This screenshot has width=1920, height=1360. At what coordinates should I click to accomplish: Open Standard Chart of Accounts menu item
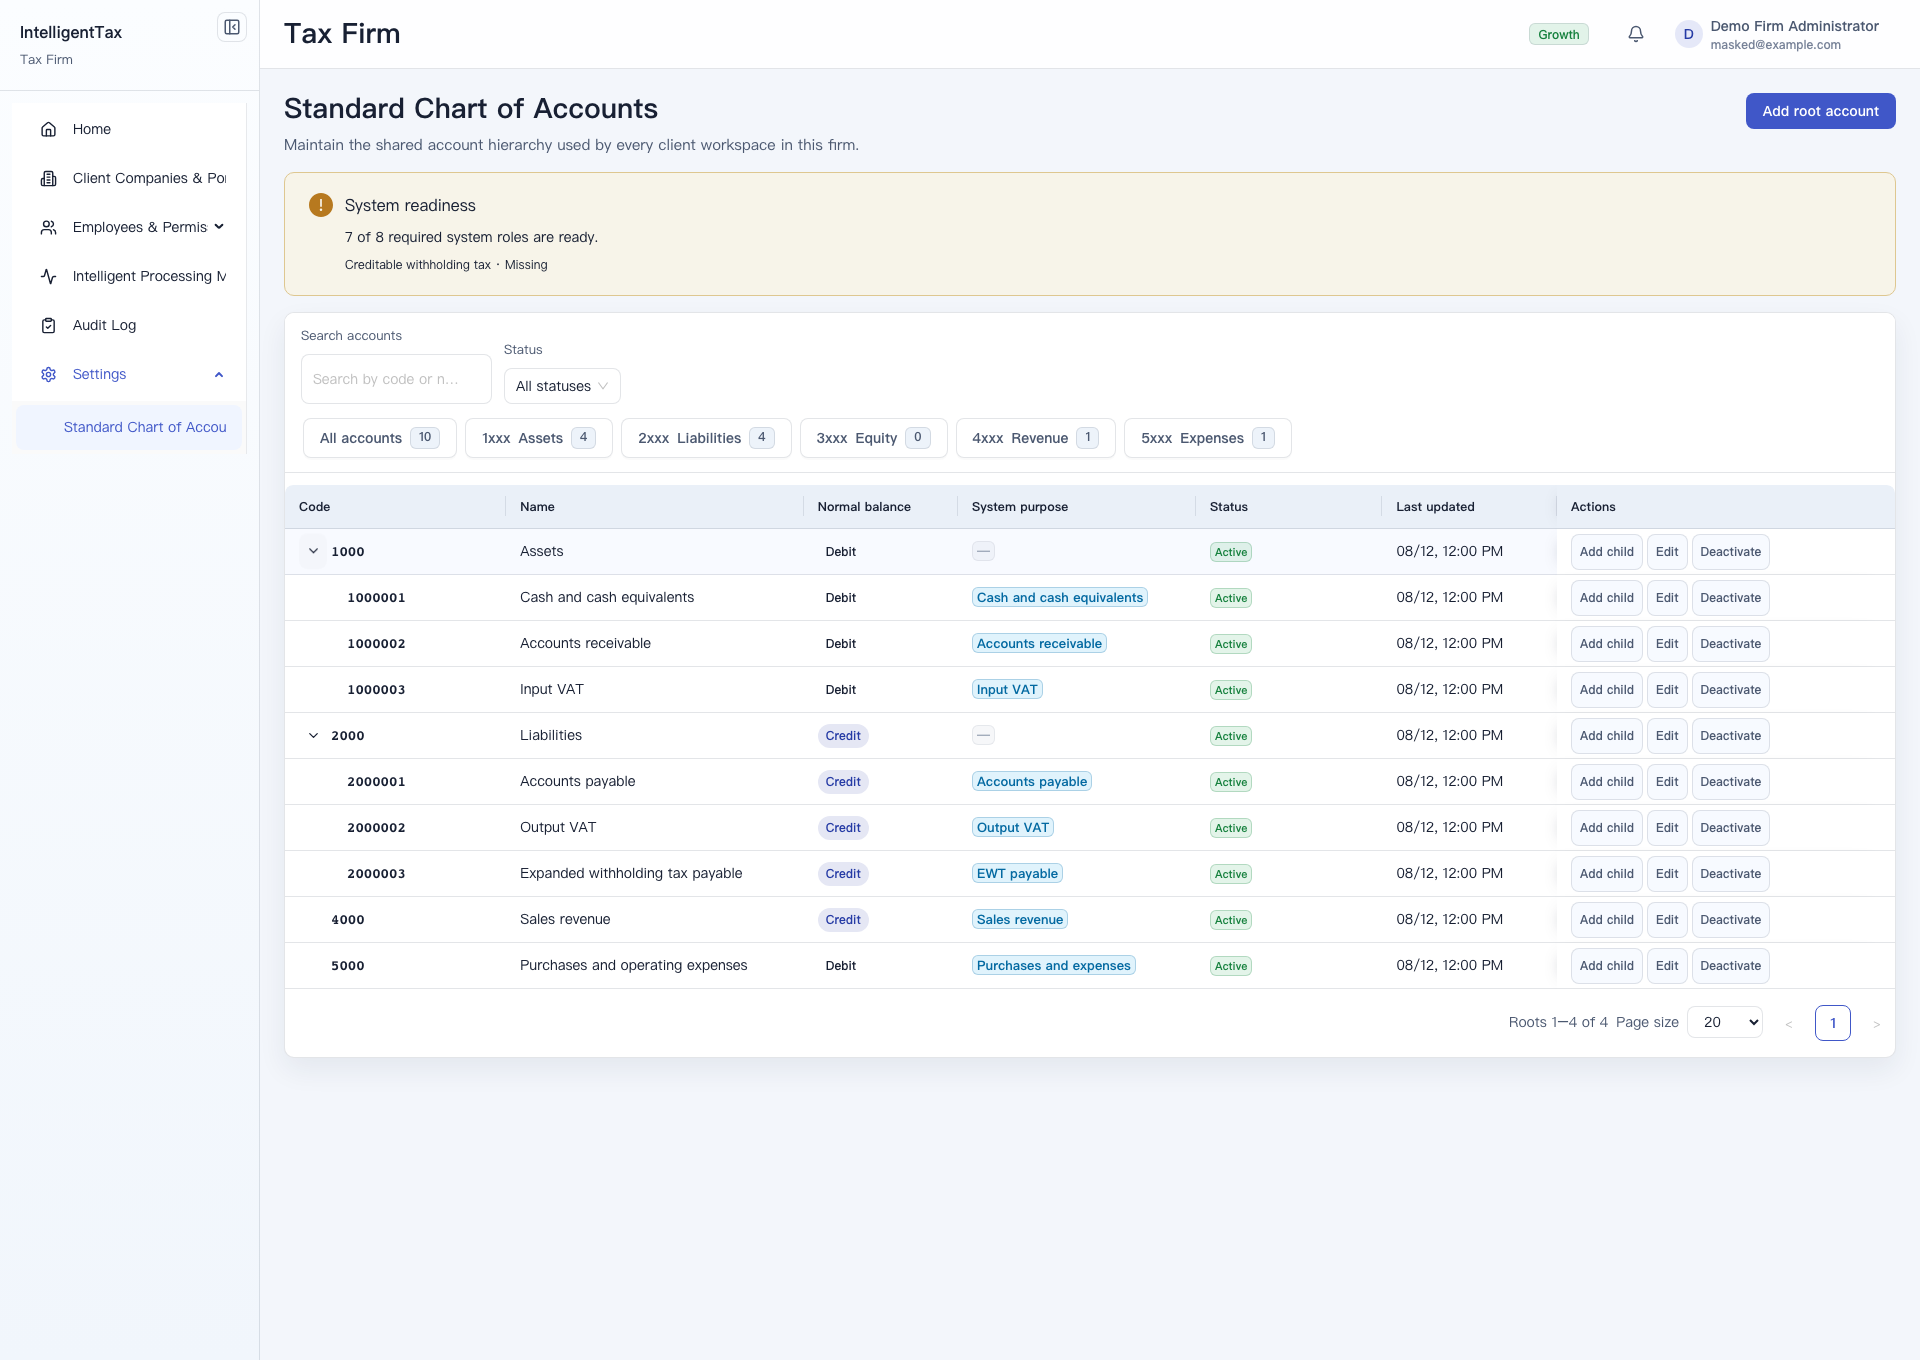click(x=130, y=427)
